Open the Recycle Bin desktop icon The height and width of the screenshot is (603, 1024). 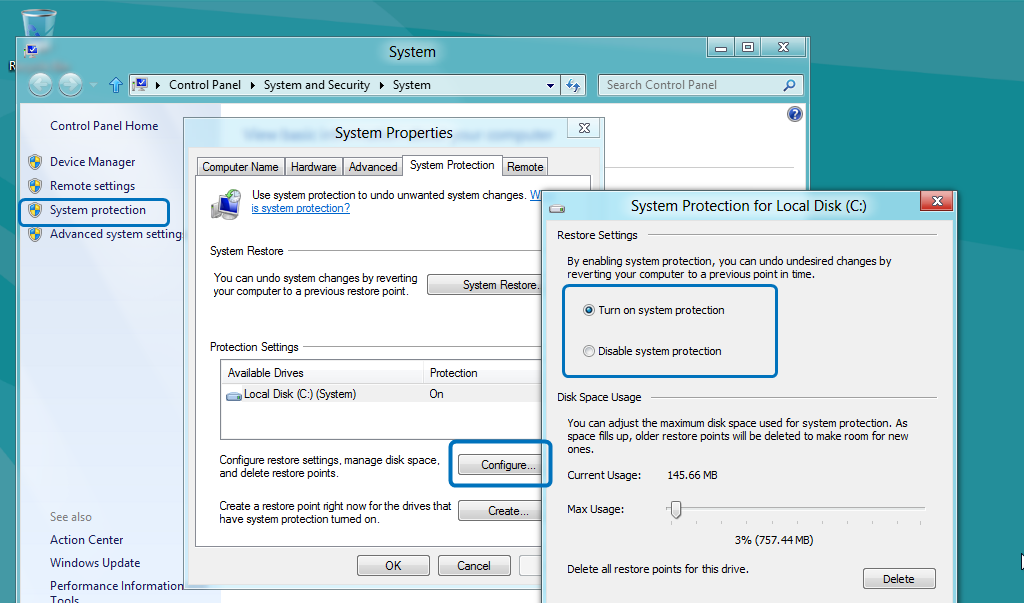[x=39, y=25]
